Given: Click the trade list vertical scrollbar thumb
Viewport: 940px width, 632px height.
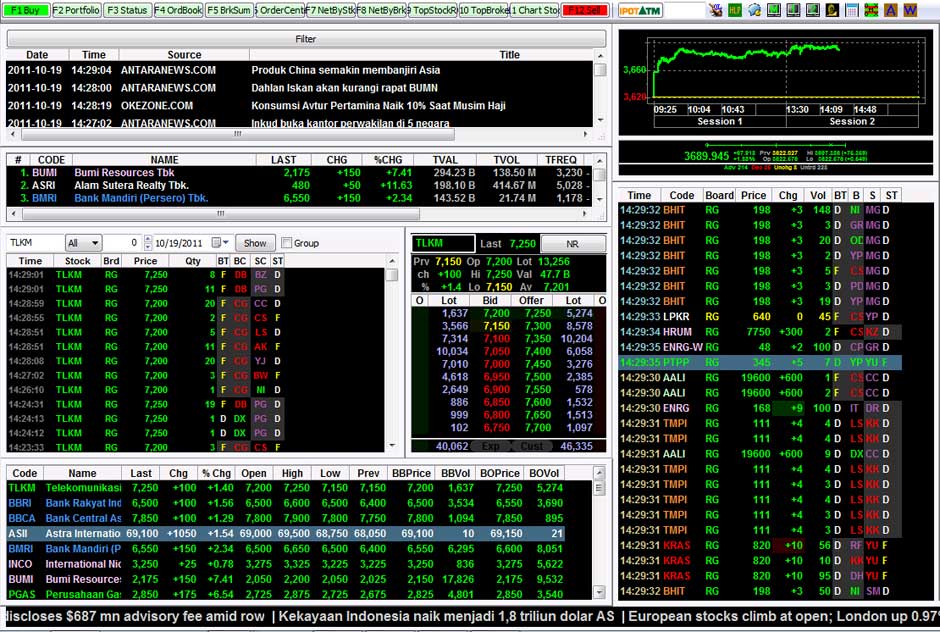Looking at the screenshot, I should pyautogui.click(x=392, y=275).
